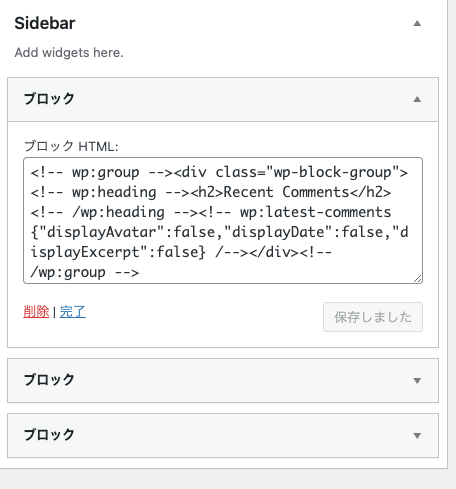Collapse the open ブロック widget arrow
This screenshot has width=456, height=489.
(x=417, y=99)
